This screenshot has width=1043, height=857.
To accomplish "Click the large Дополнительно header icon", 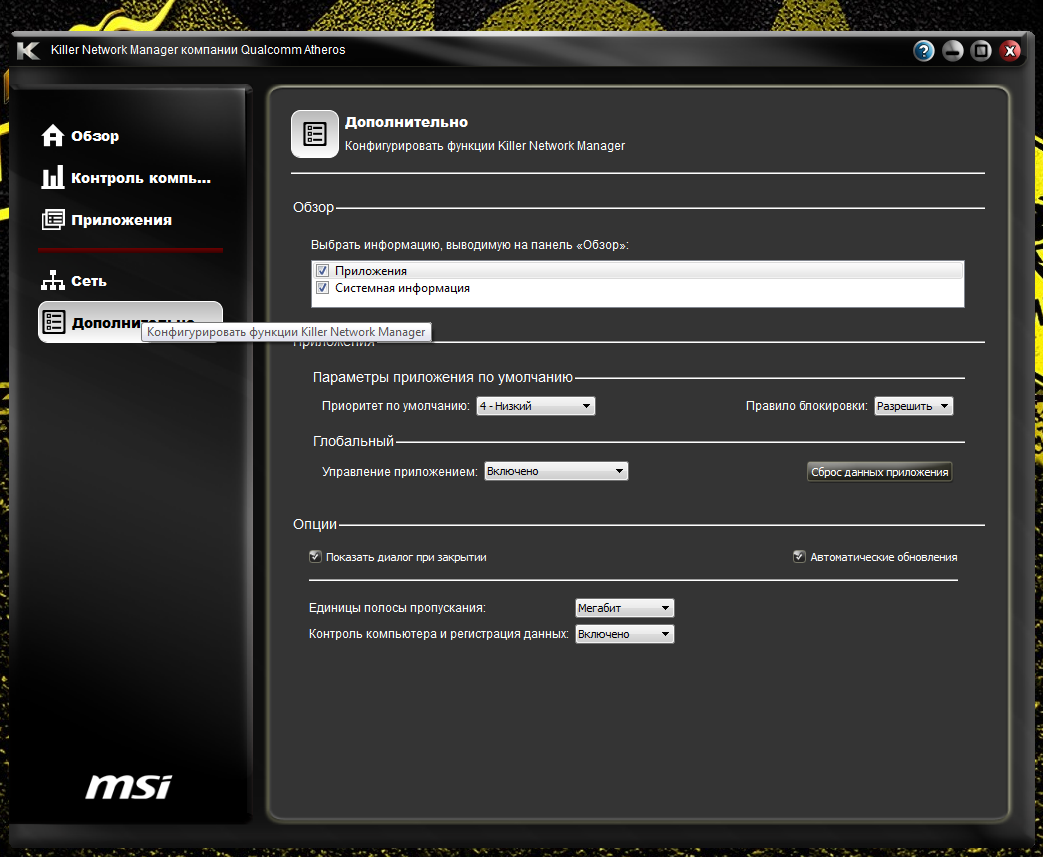I will click(314, 134).
